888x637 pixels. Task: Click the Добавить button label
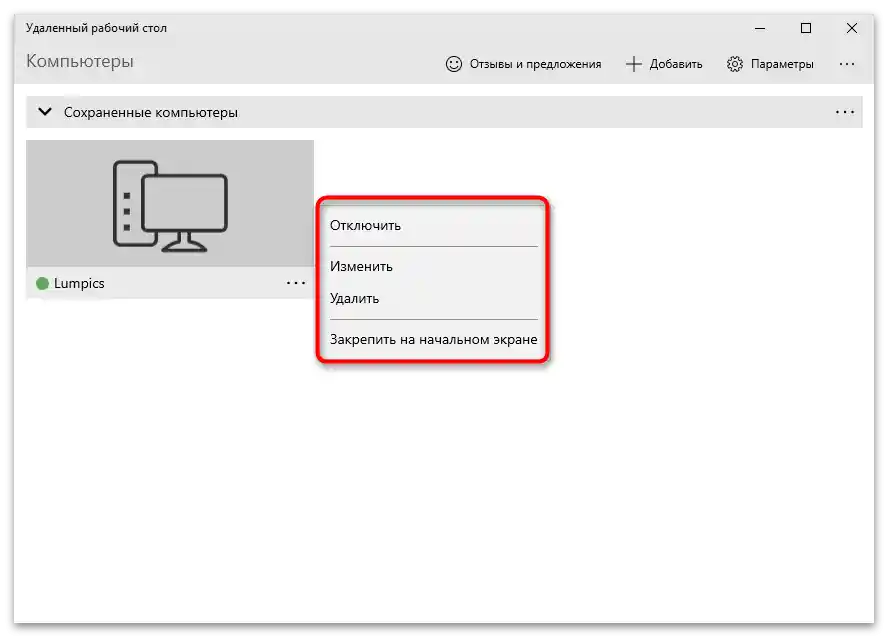[676, 64]
